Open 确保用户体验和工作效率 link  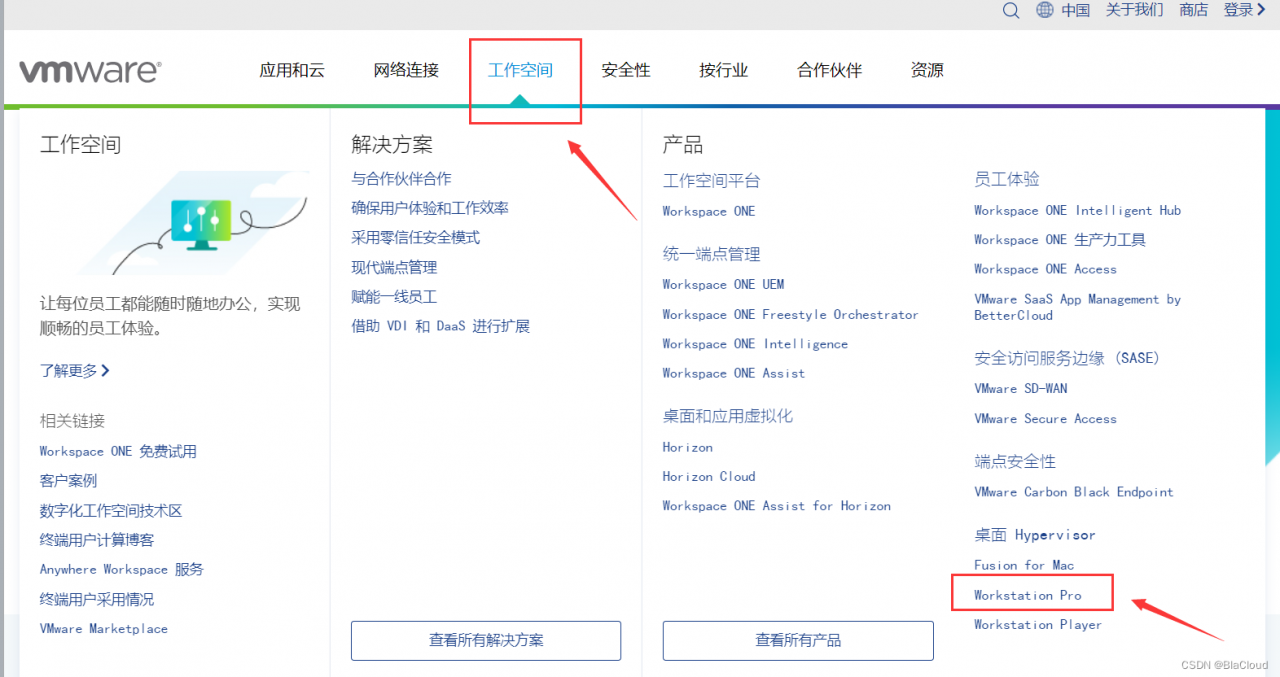[x=430, y=208]
